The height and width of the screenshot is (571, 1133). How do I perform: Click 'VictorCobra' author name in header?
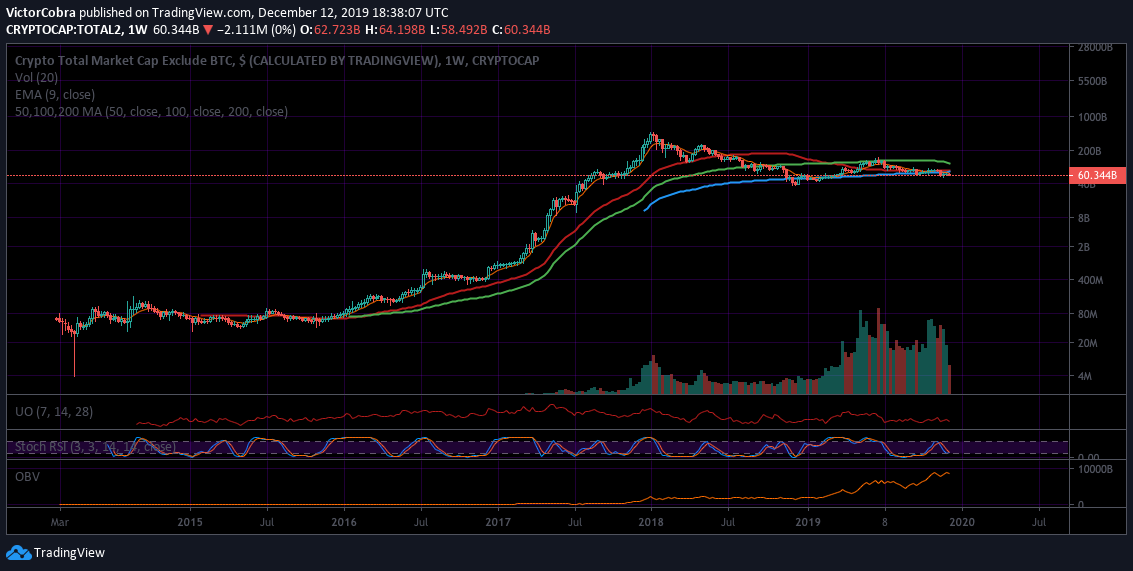40,12
